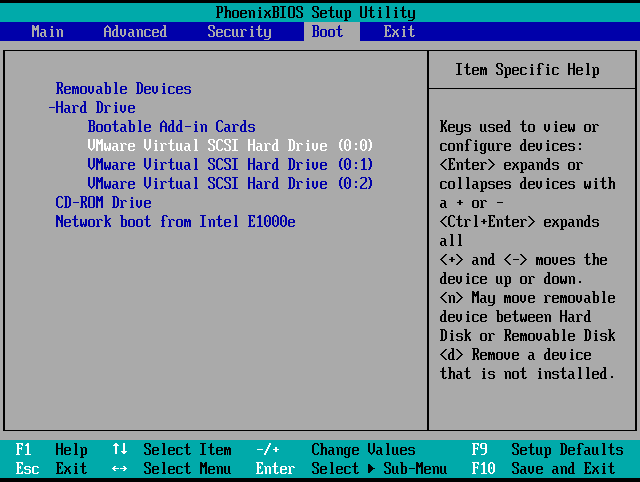Select VMware Virtual SCSI Hard Drive (0:2)

pos(230,184)
